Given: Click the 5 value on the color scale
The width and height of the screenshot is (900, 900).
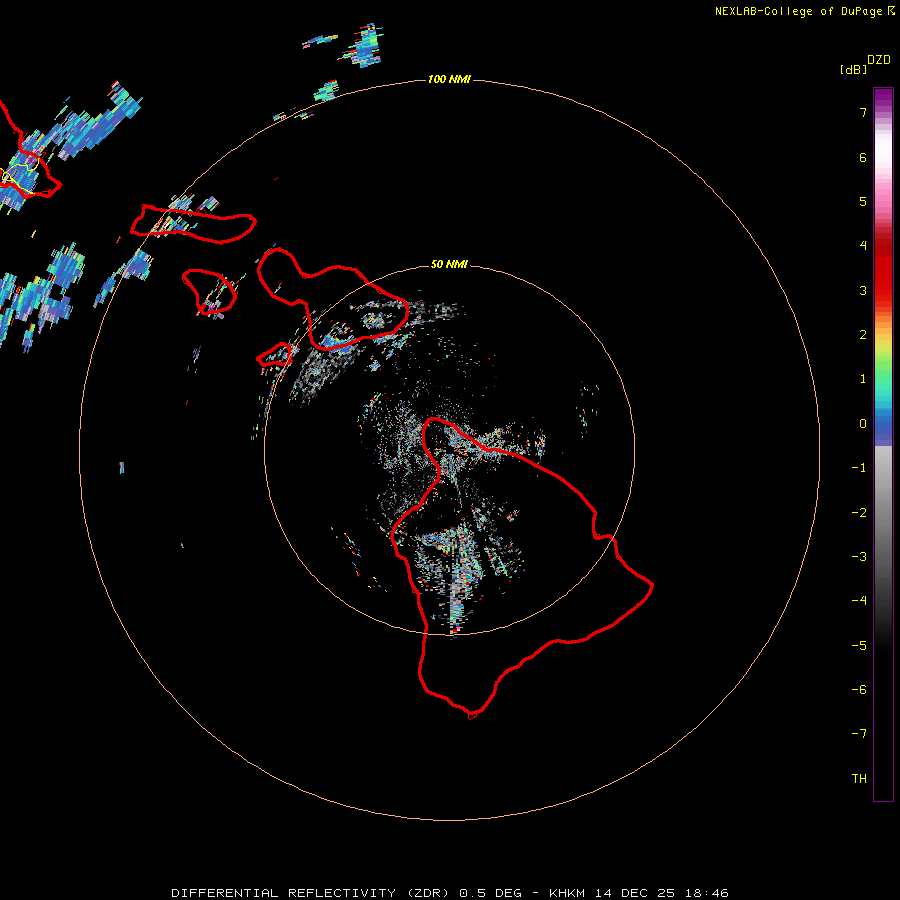Looking at the screenshot, I should point(863,201).
